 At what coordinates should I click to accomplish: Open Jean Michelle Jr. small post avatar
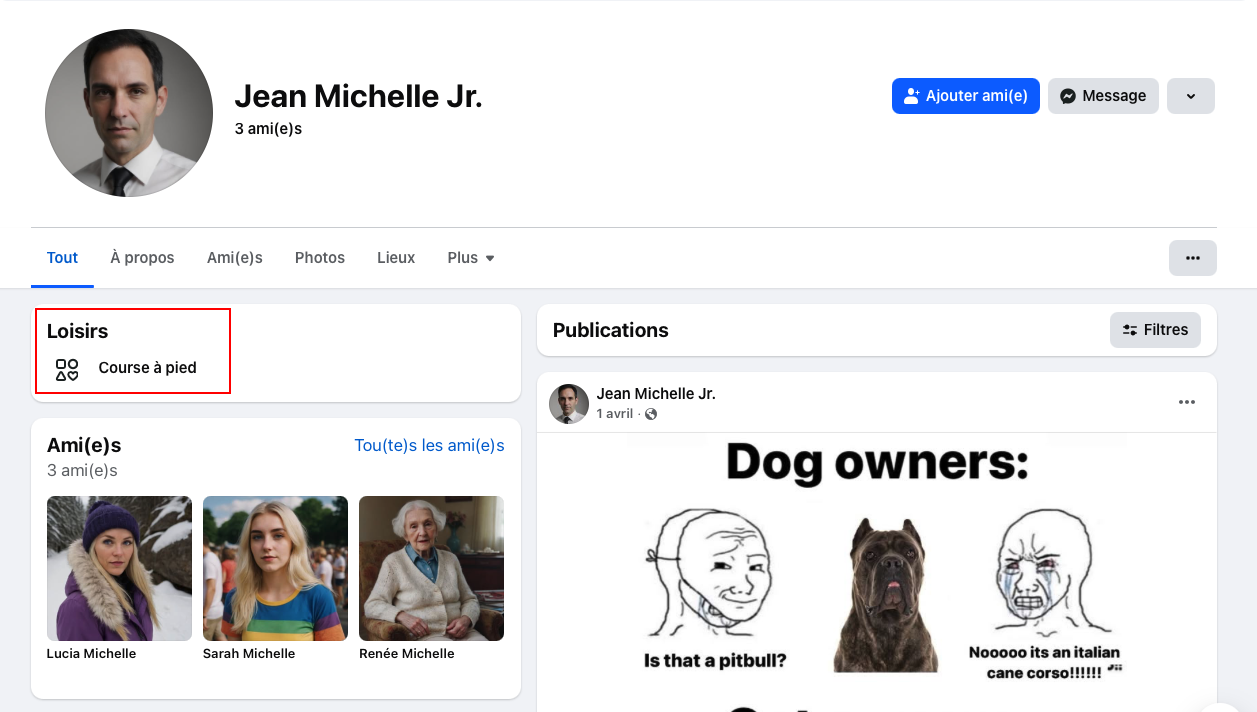[x=569, y=404]
